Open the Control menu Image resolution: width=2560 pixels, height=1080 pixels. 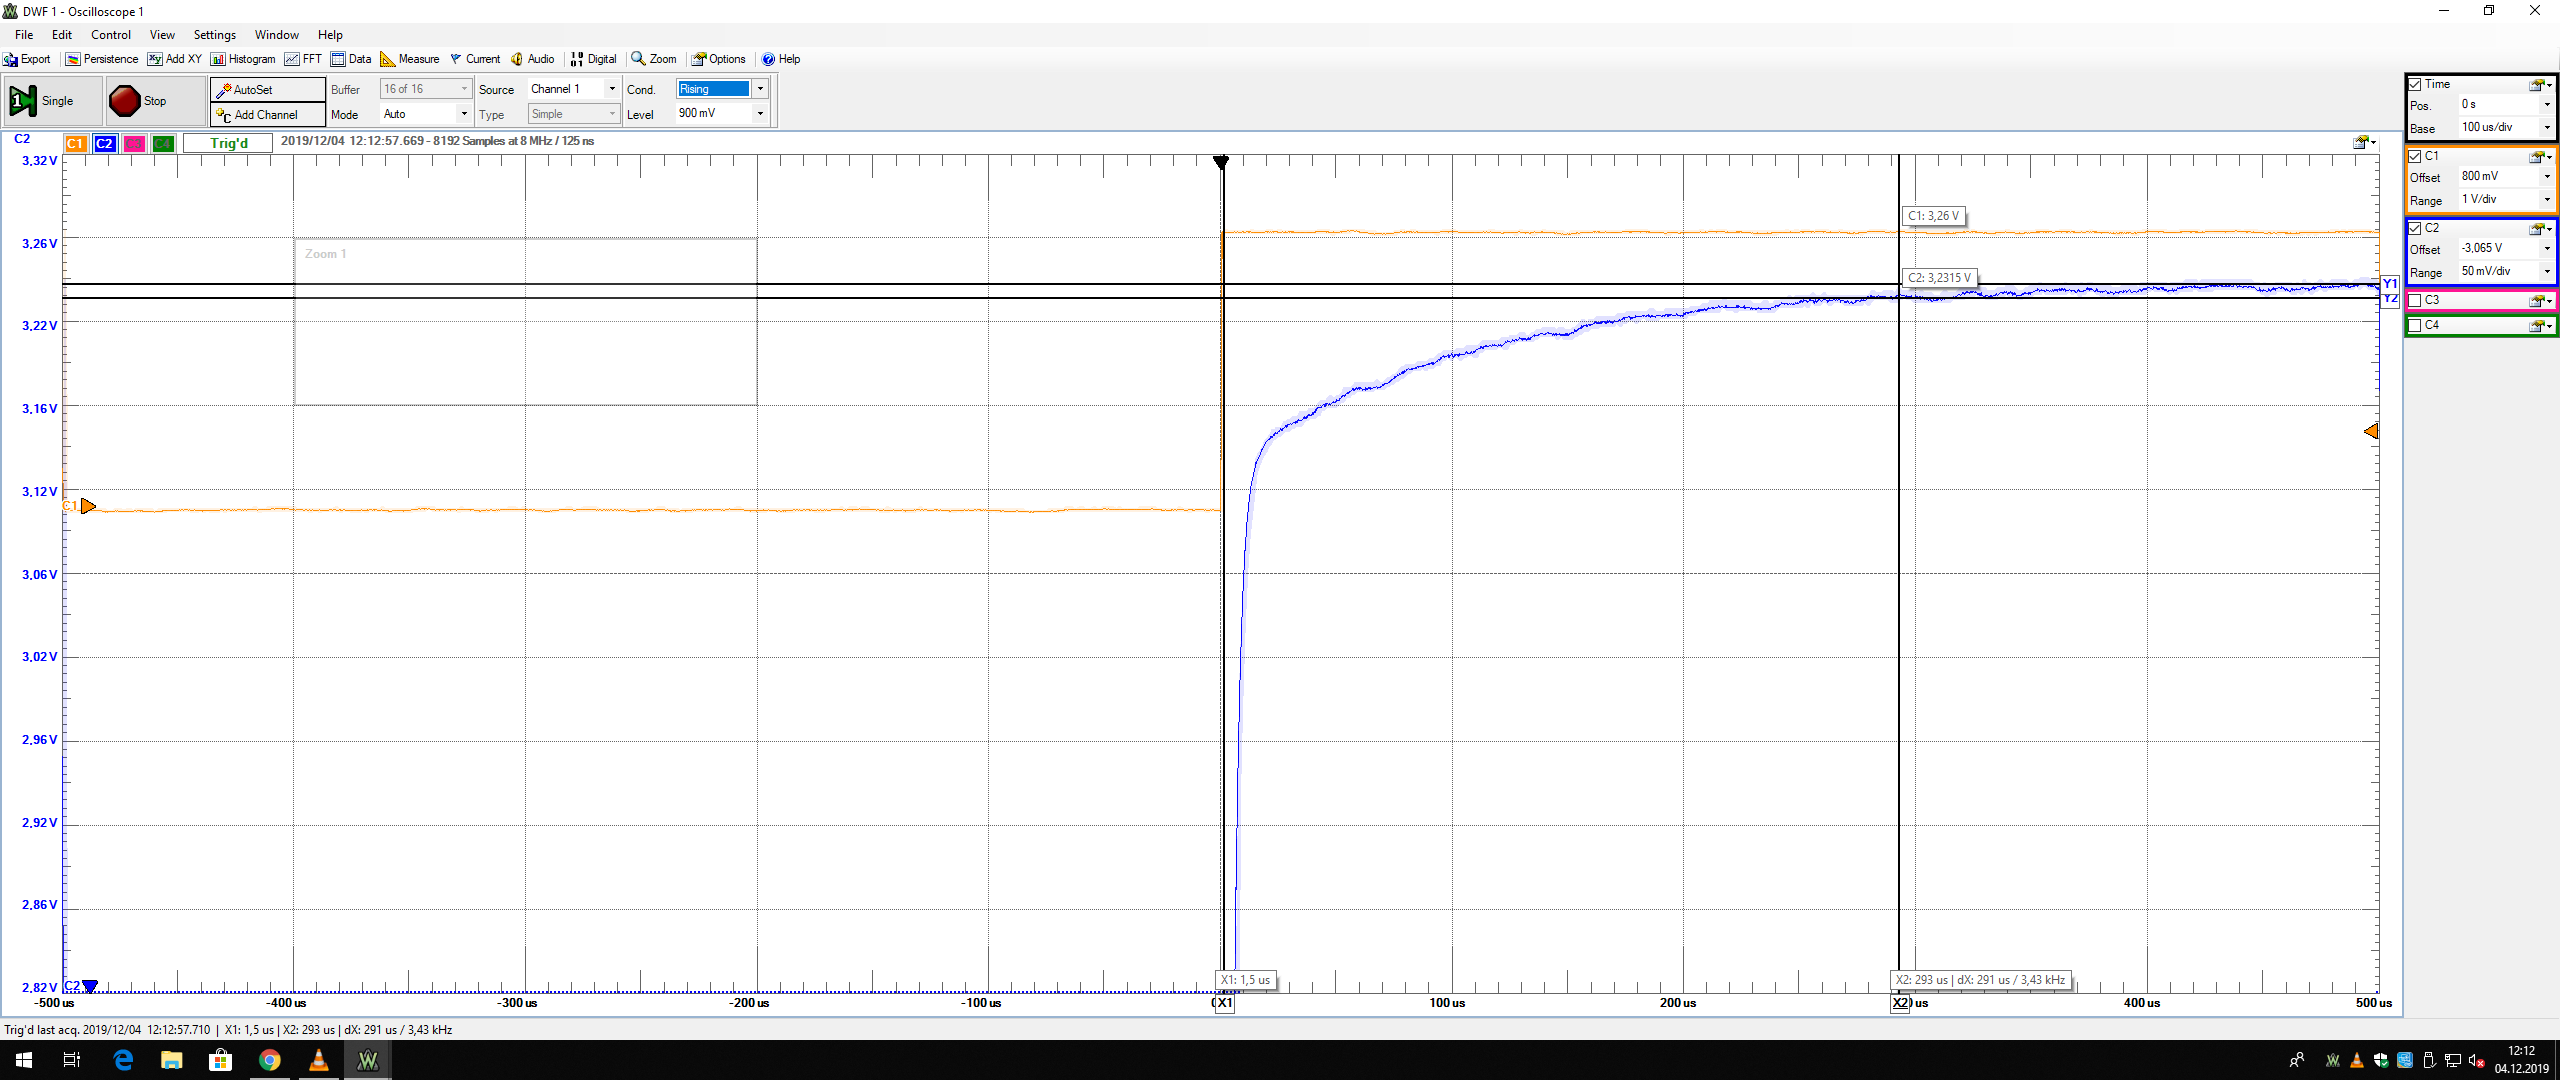111,35
